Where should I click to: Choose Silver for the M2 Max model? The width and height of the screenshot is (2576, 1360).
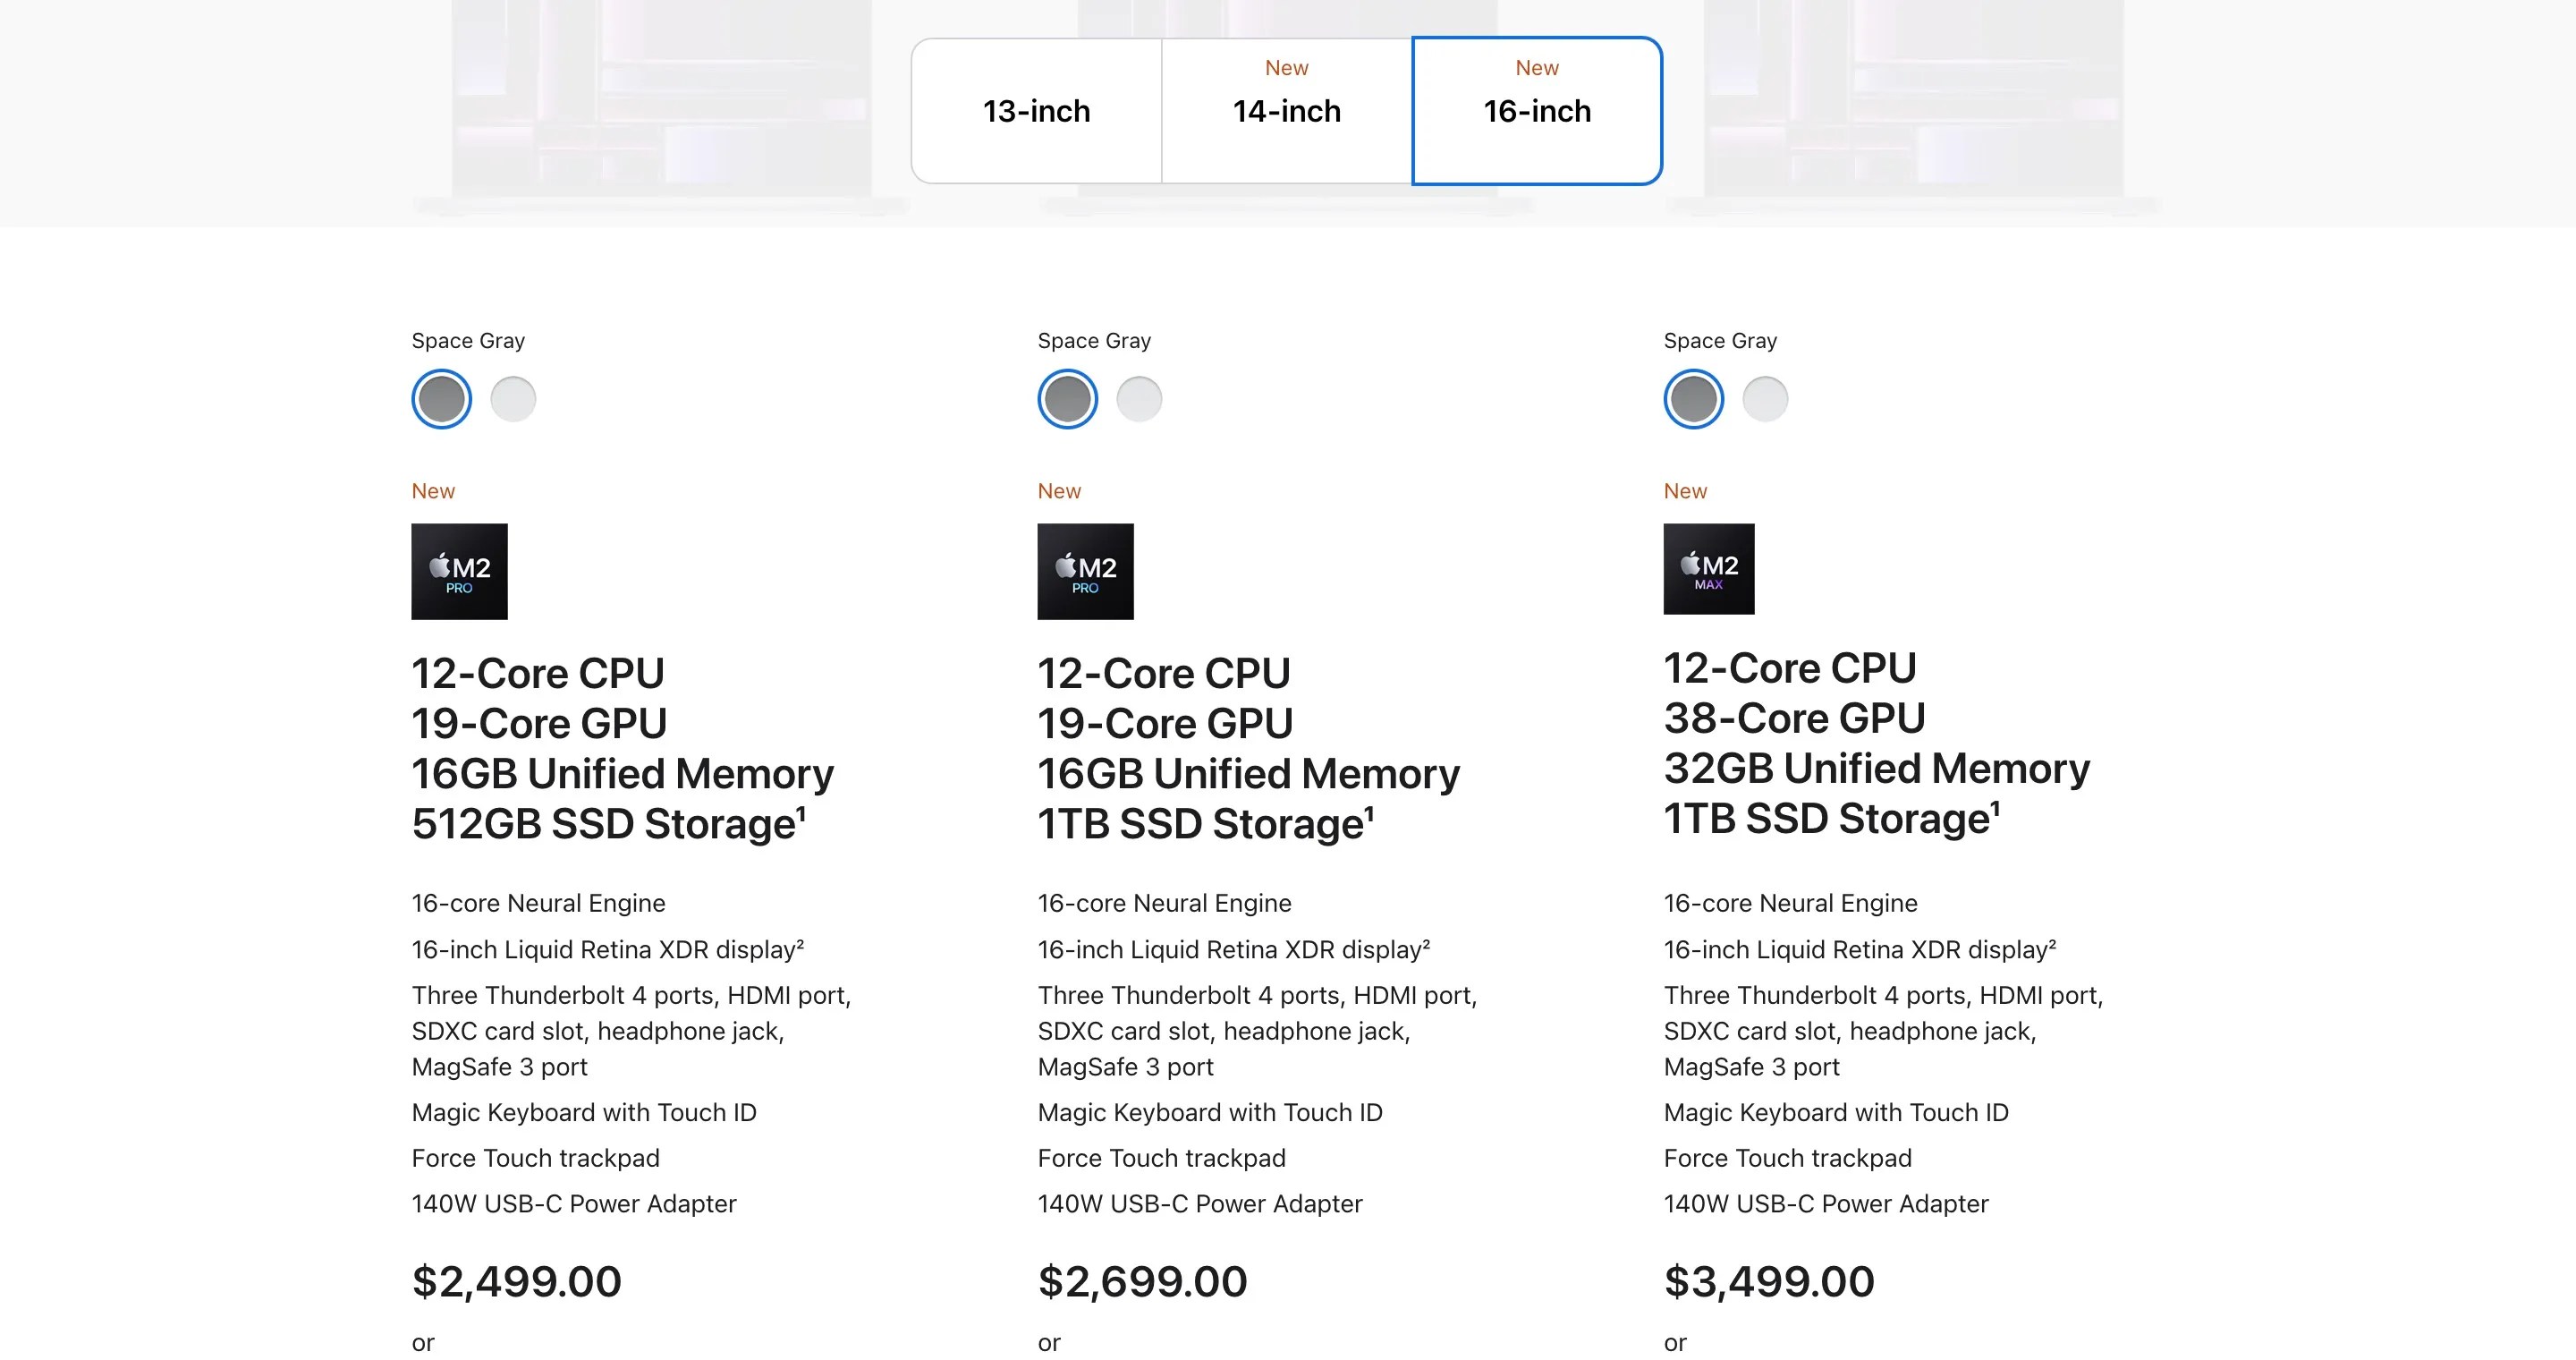click(x=1765, y=399)
